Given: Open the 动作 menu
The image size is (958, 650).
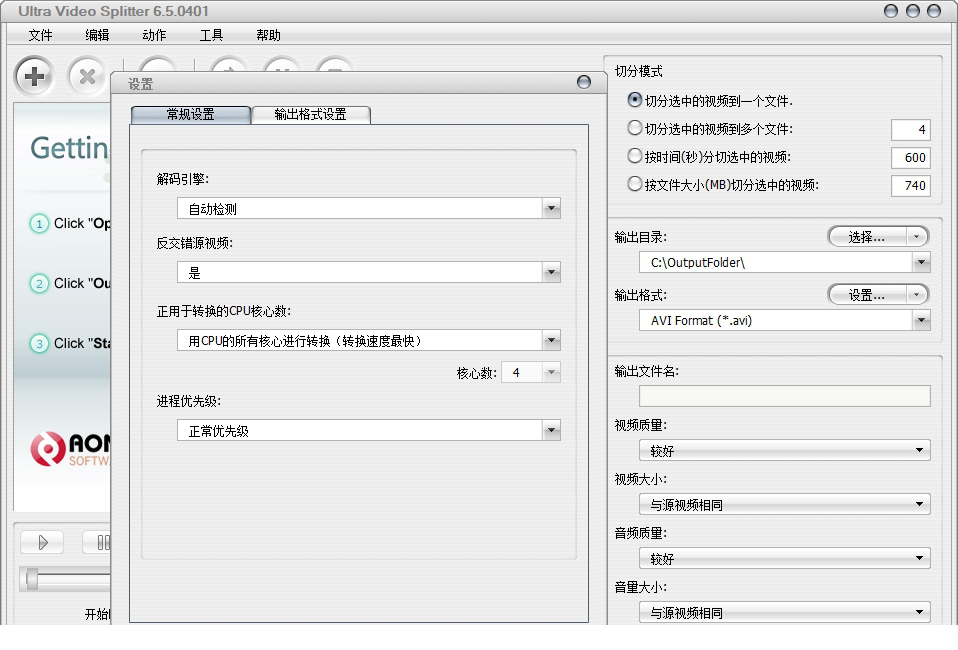Looking at the screenshot, I should [x=154, y=35].
